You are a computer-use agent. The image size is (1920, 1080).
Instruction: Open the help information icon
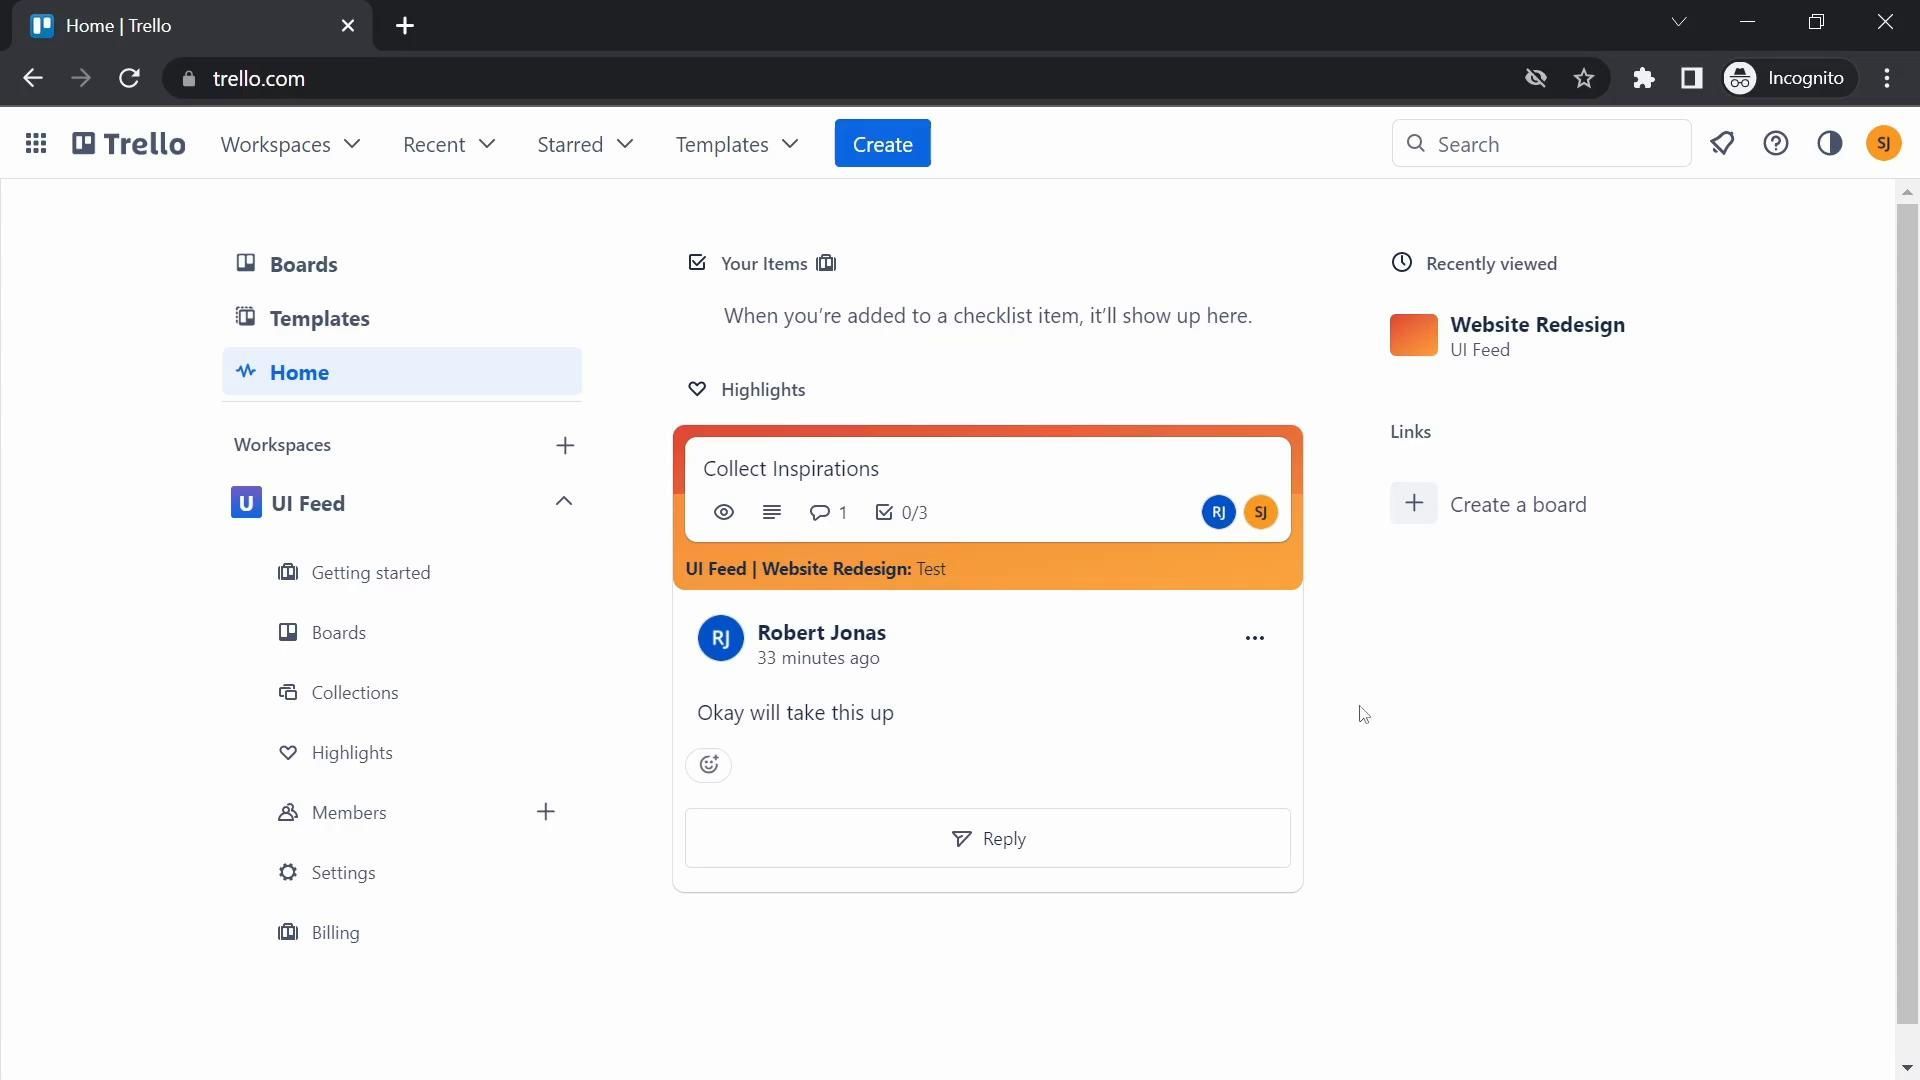[1776, 144]
